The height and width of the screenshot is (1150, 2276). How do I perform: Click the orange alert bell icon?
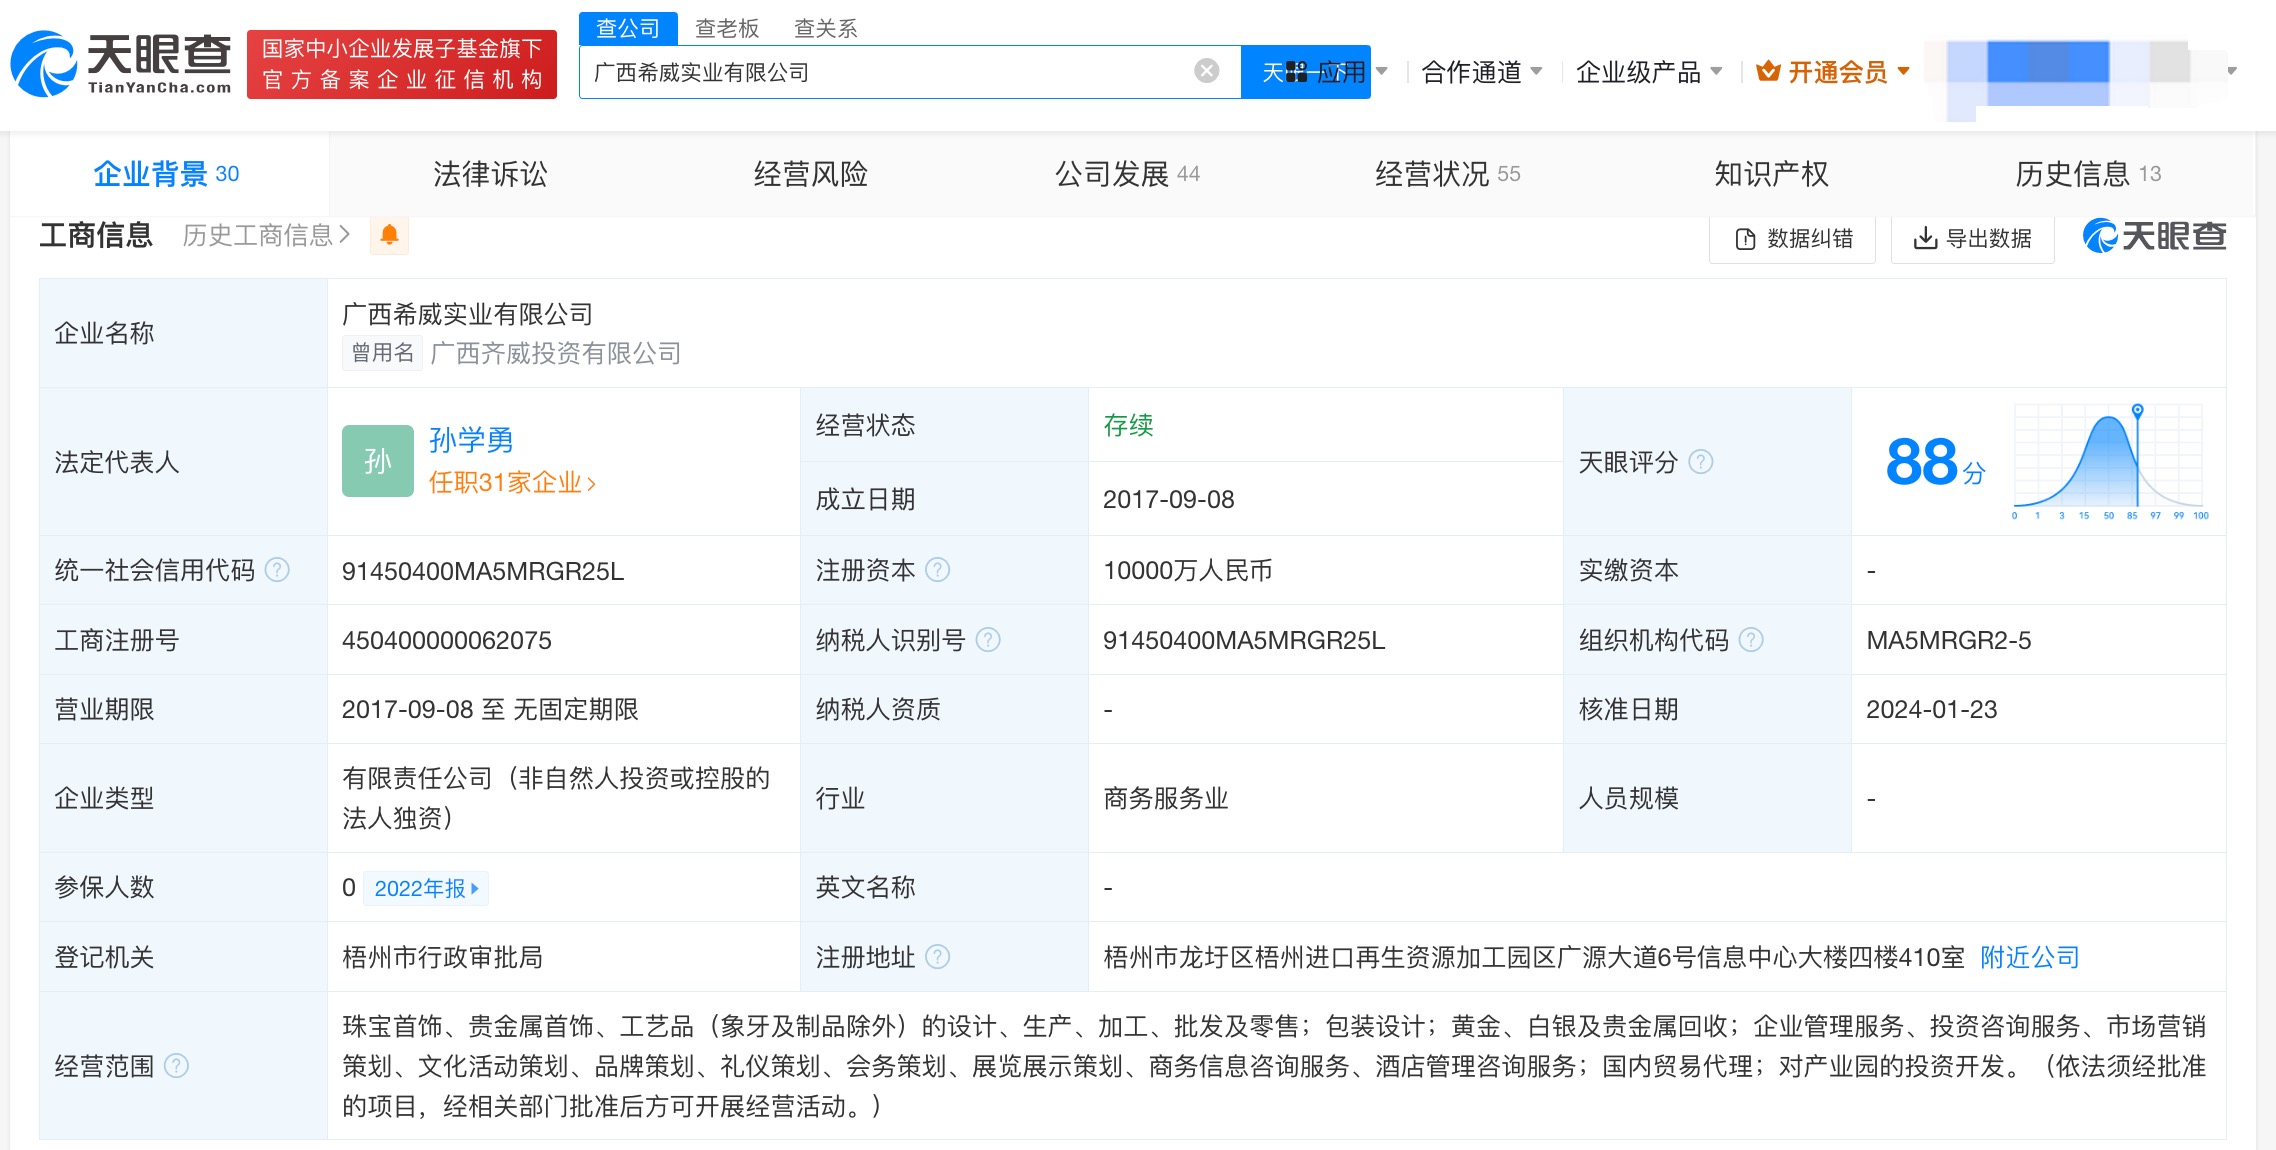[x=389, y=235]
